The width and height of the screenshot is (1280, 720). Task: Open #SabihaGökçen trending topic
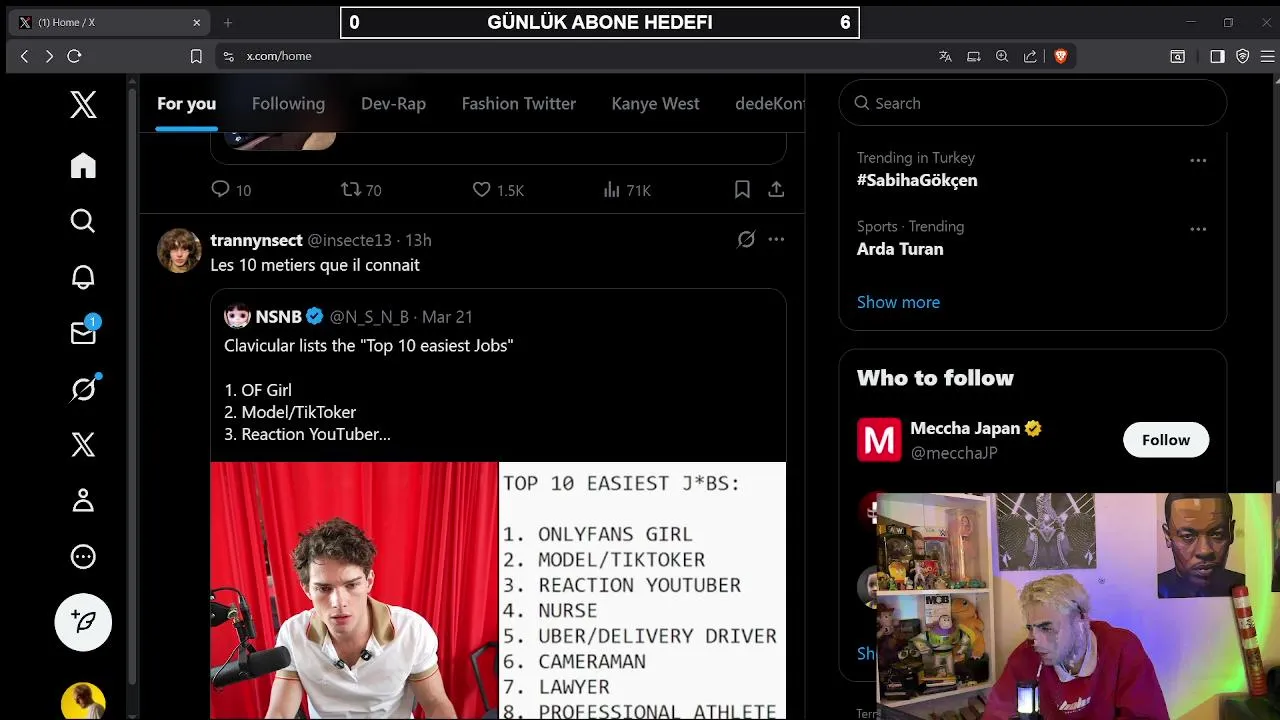(917, 180)
